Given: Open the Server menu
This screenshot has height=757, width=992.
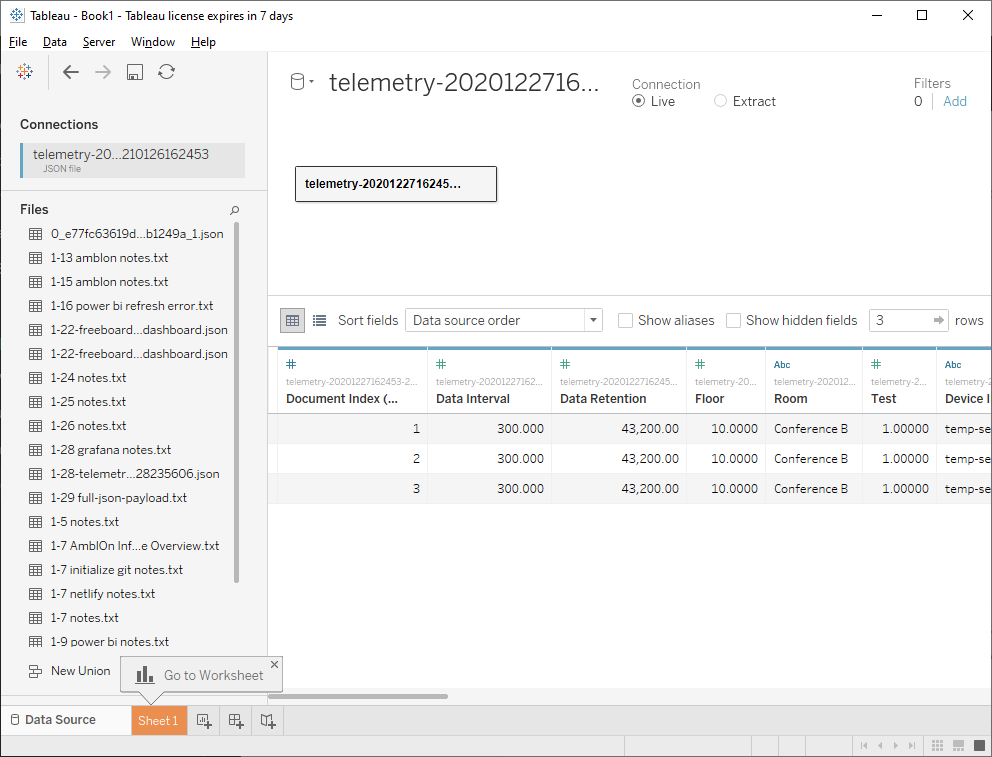Looking at the screenshot, I should 99,42.
